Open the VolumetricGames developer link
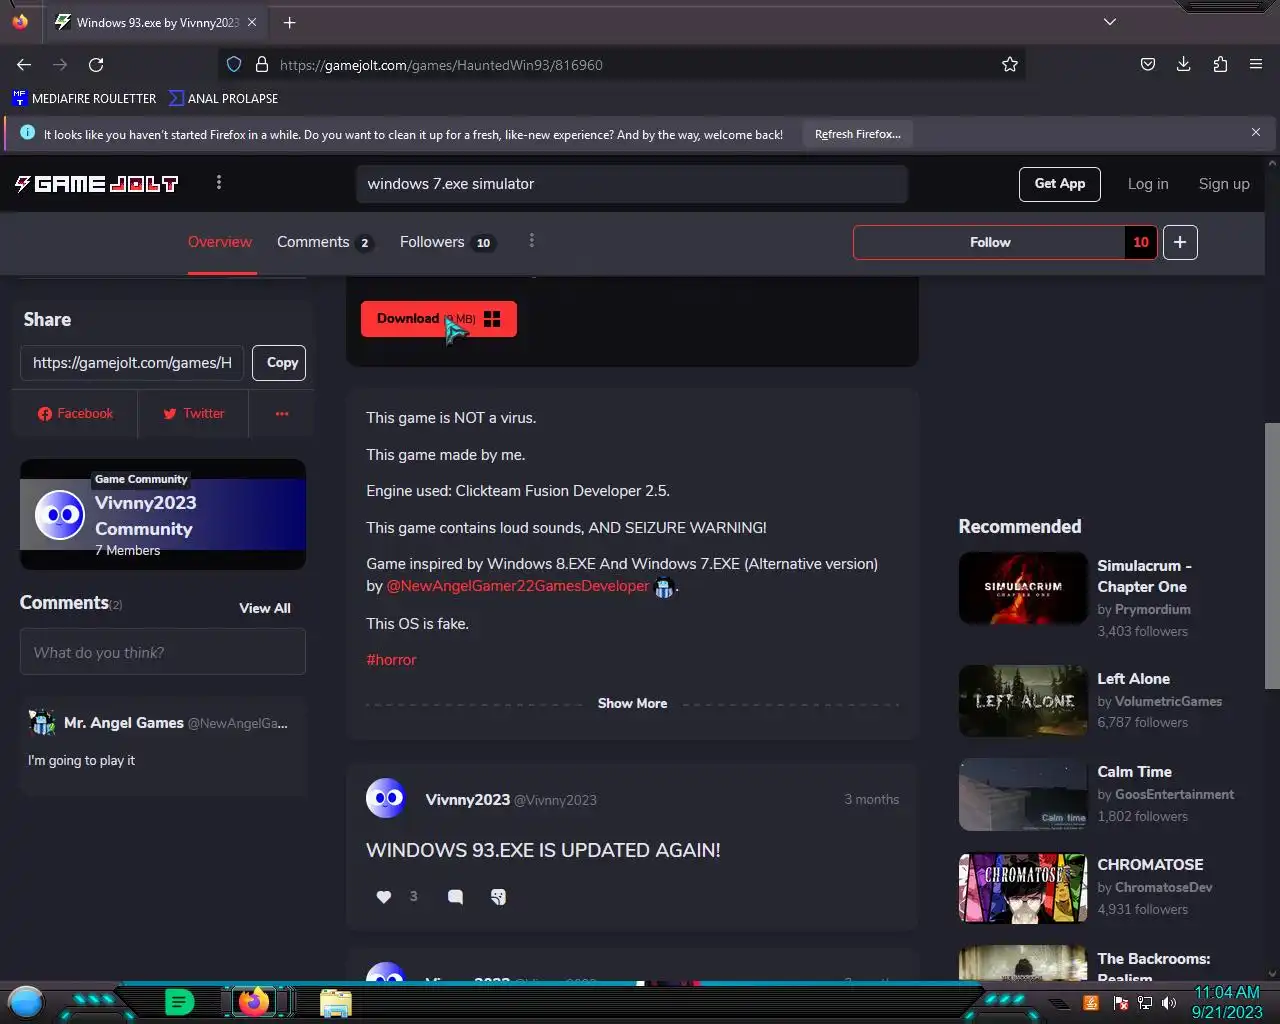1280x1024 pixels. (1168, 702)
